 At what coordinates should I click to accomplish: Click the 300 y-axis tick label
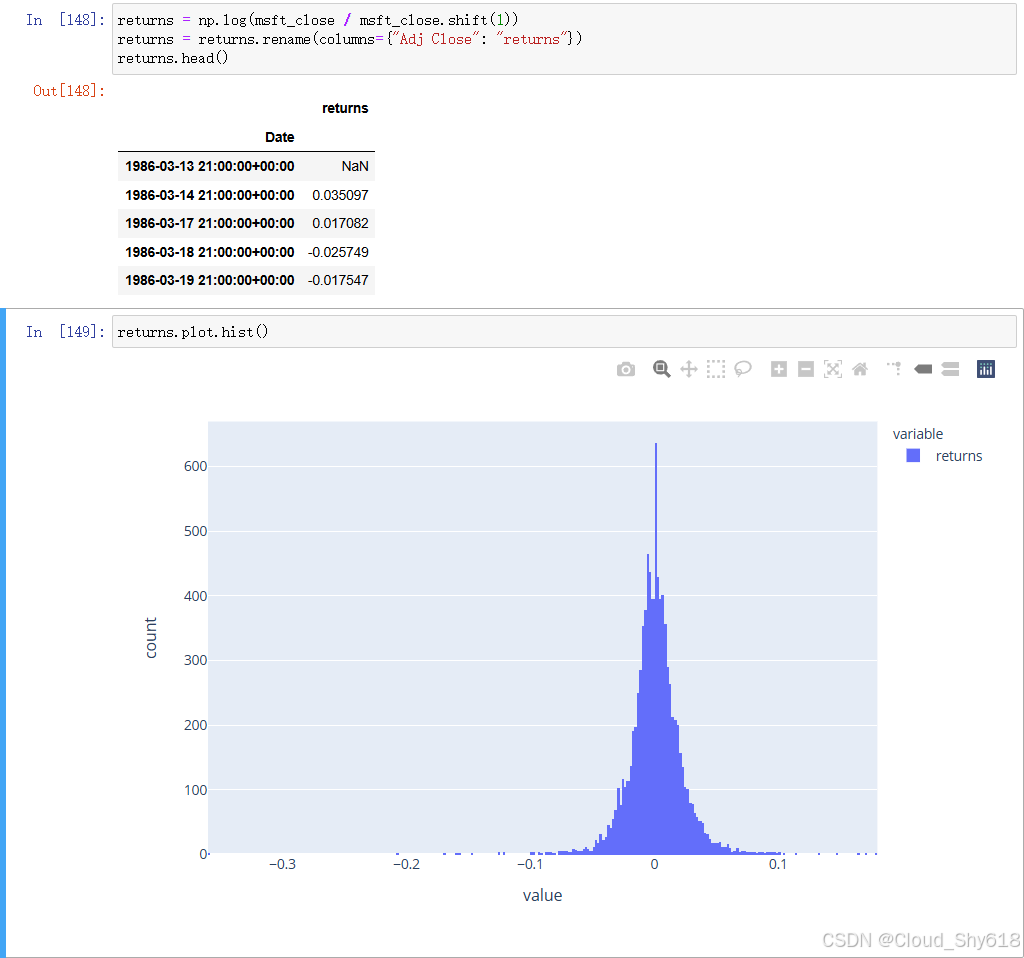(x=195, y=660)
